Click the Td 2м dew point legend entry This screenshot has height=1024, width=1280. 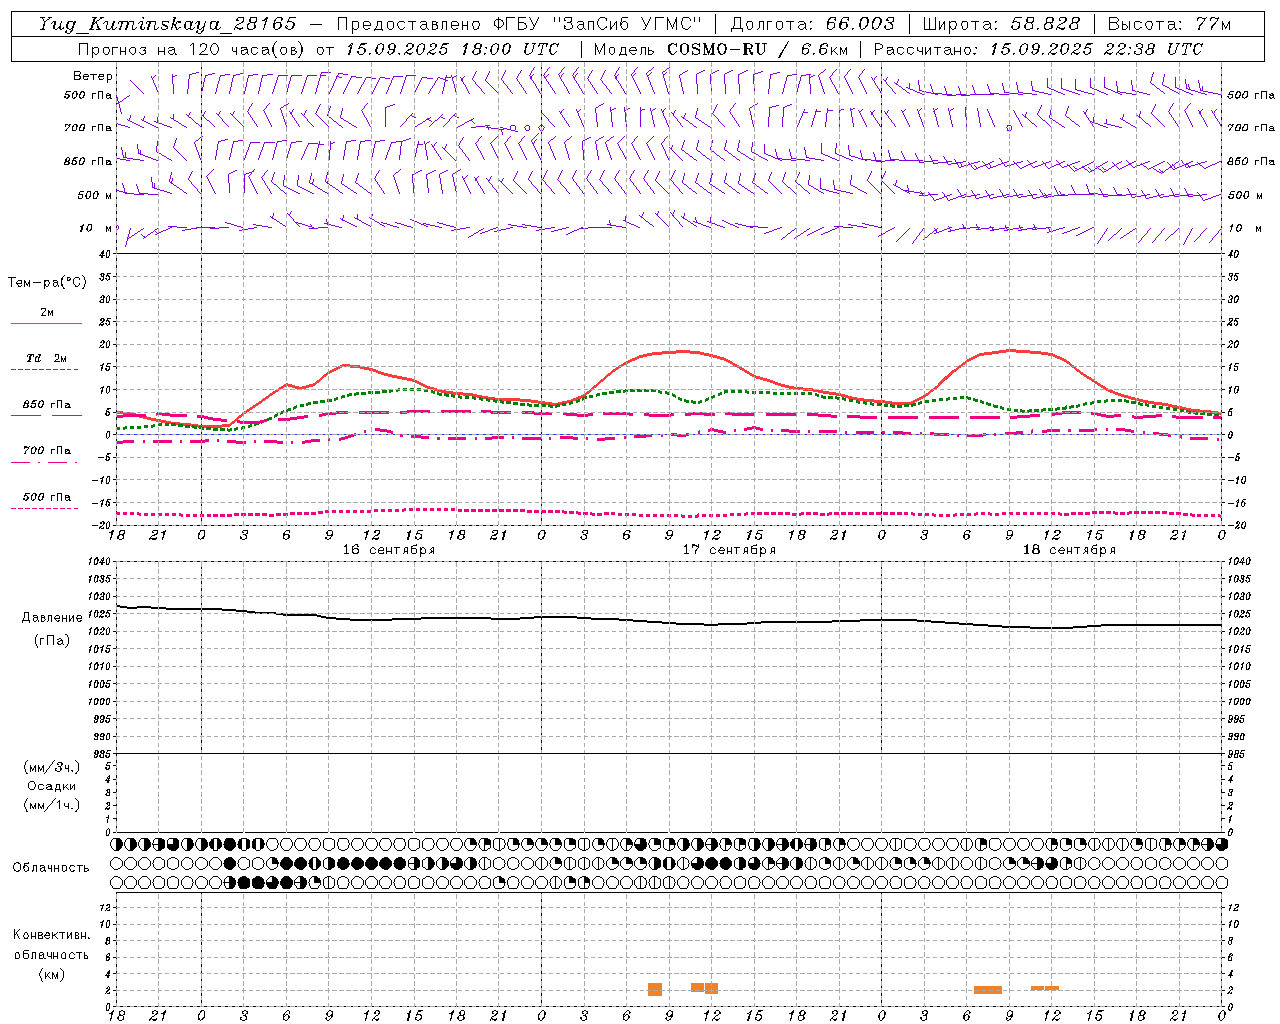click(46, 358)
